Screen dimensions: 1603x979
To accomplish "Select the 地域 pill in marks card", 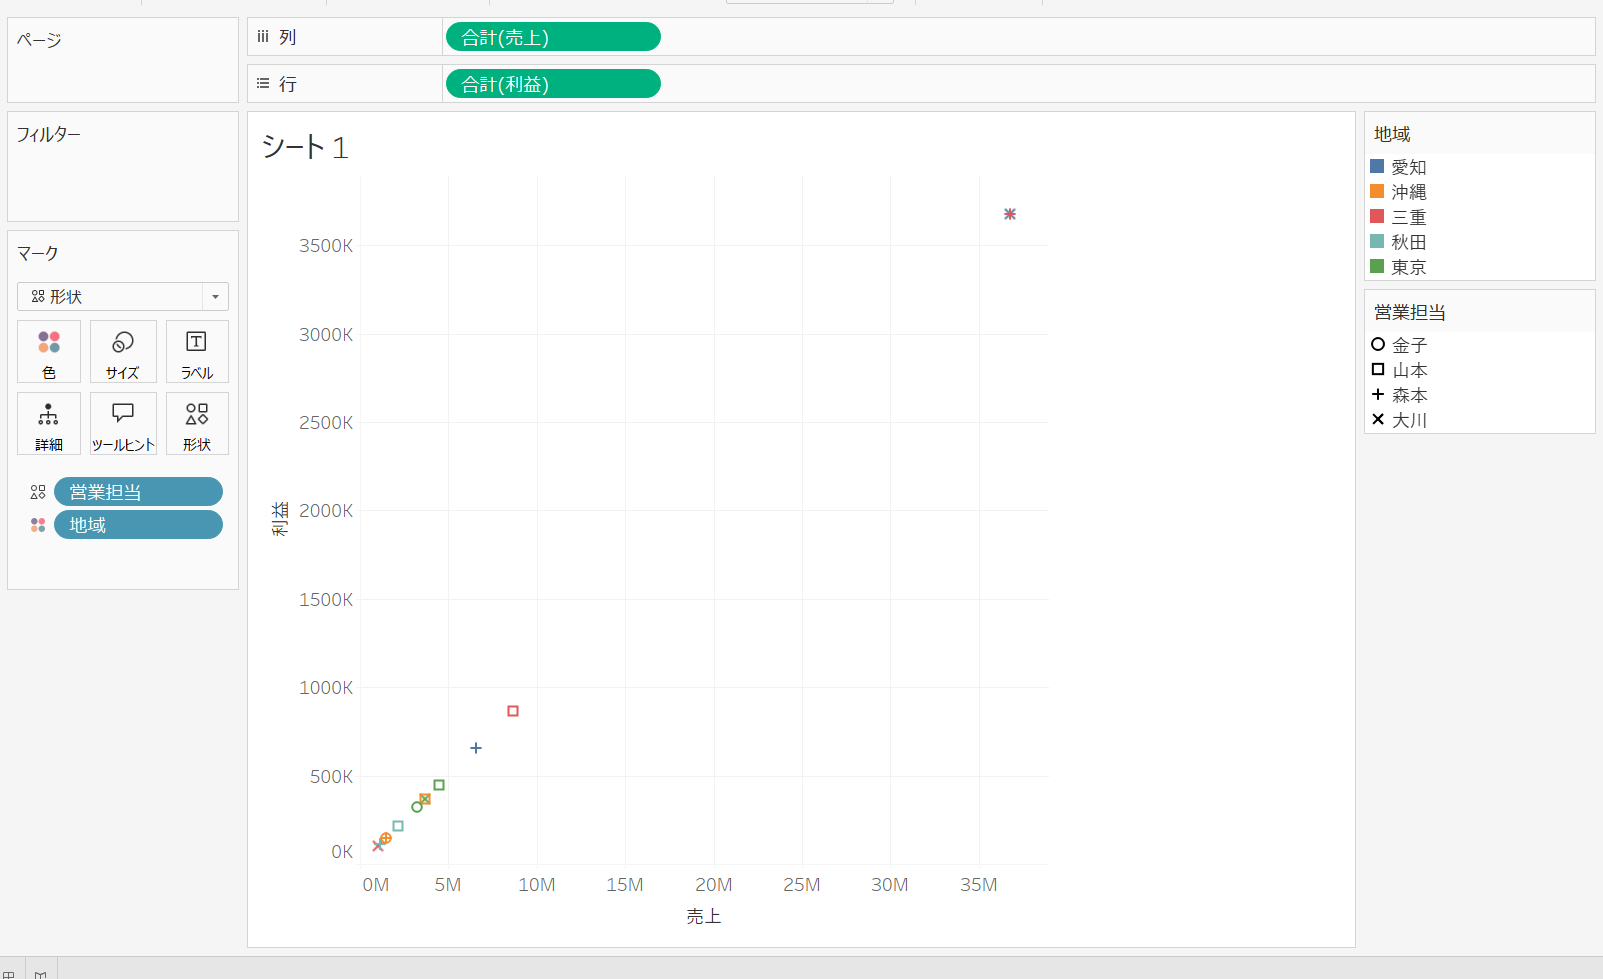I will click(x=138, y=525).
